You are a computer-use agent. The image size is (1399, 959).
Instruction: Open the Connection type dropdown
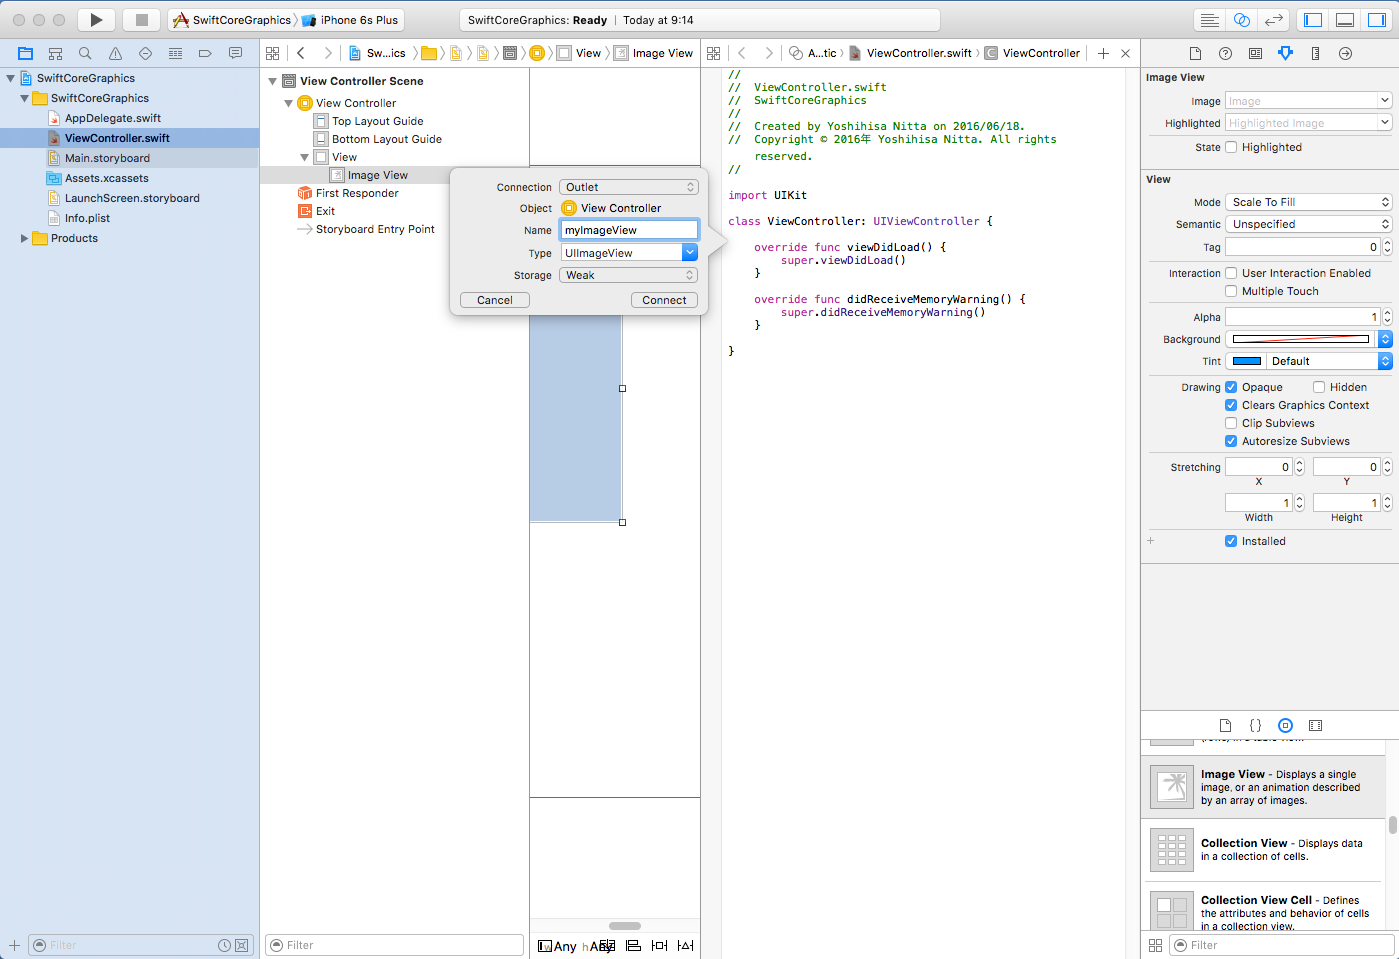628,187
